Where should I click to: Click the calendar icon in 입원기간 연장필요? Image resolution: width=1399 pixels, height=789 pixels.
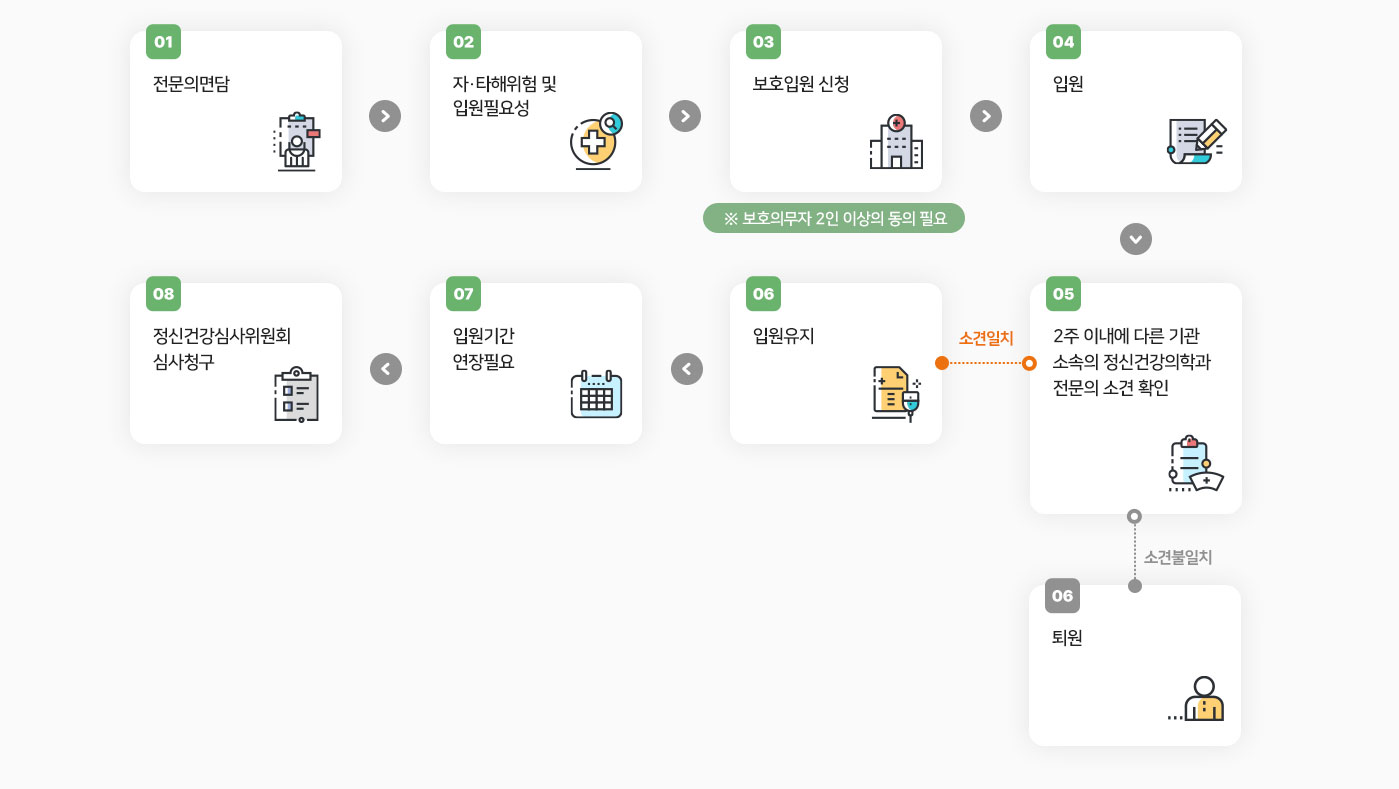point(596,394)
